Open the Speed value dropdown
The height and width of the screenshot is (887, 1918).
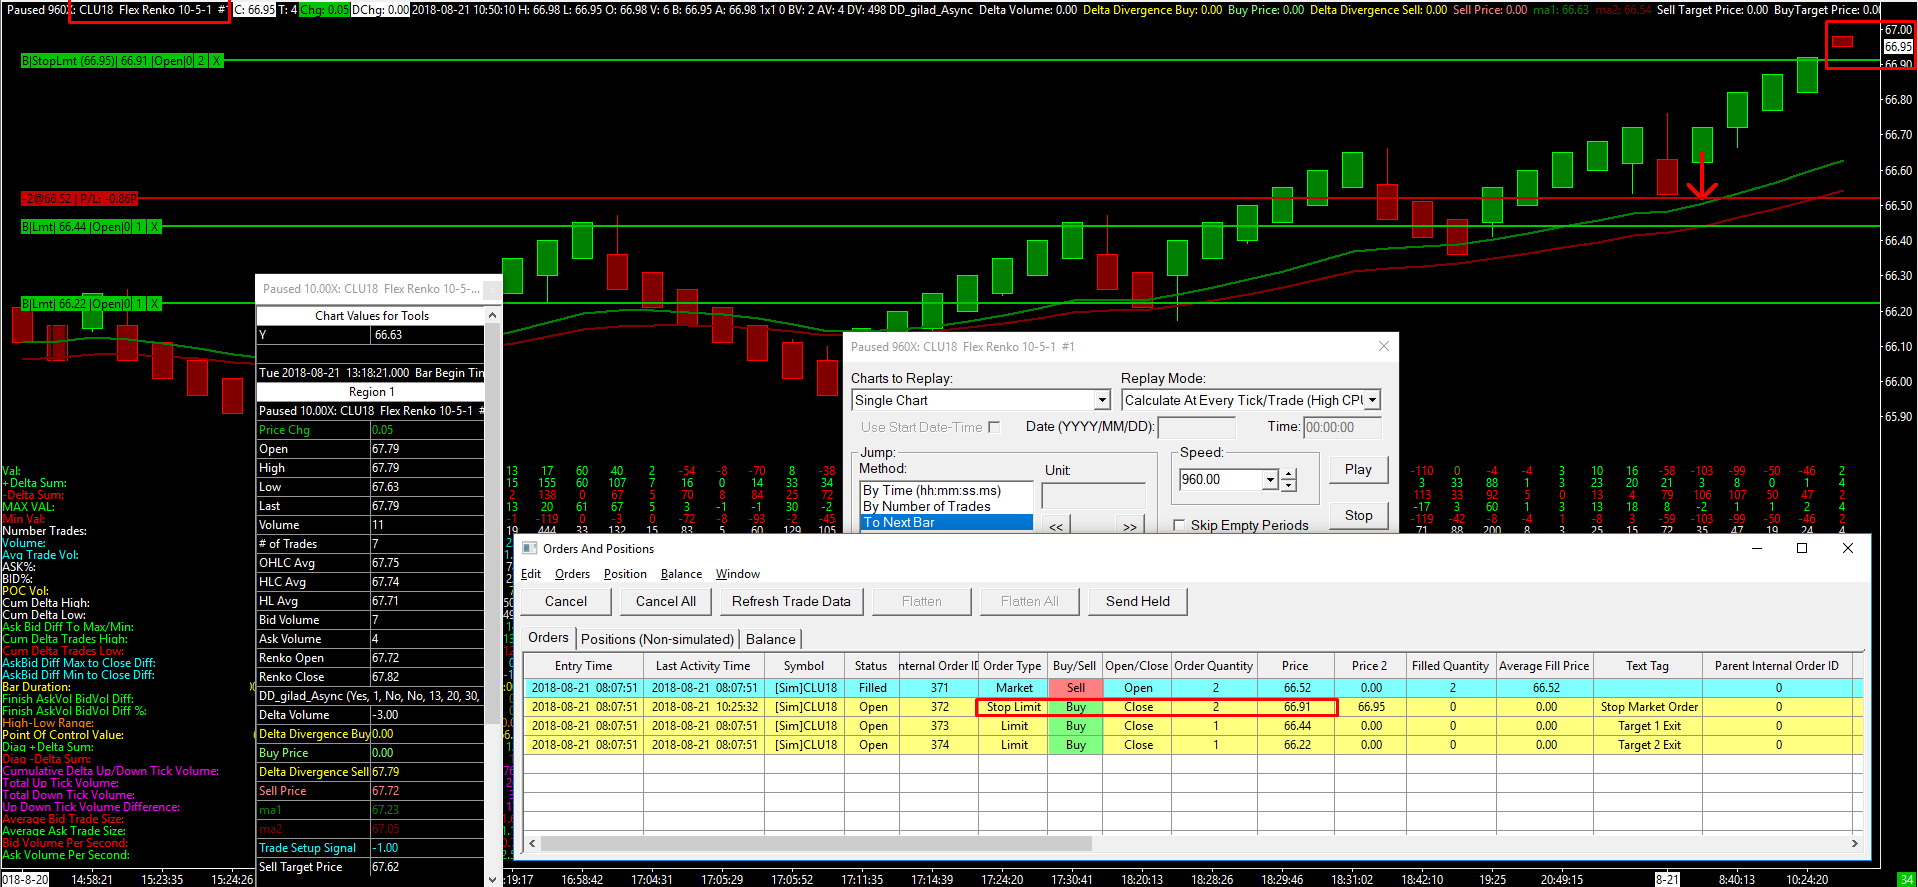(1270, 480)
